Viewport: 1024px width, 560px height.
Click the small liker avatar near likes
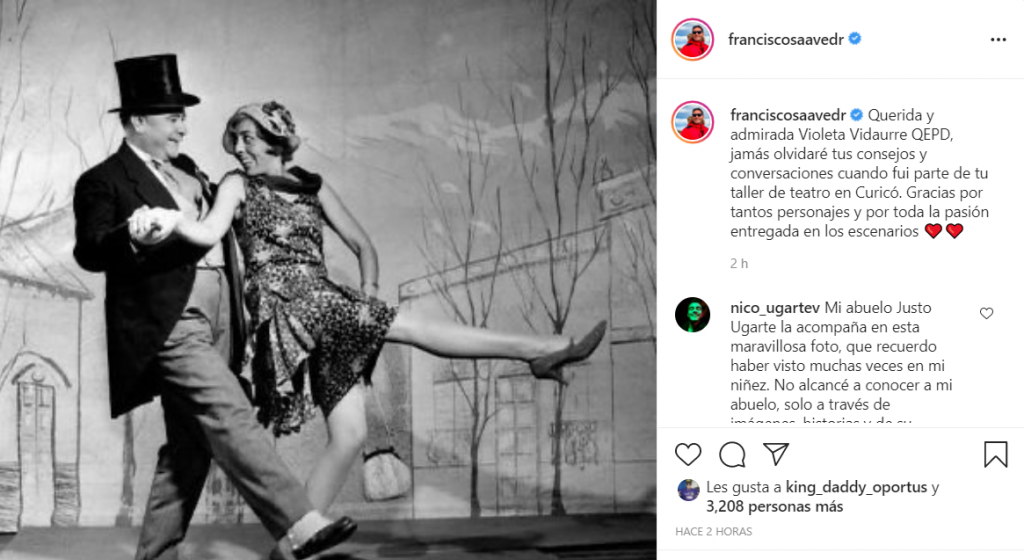pyautogui.click(x=688, y=490)
